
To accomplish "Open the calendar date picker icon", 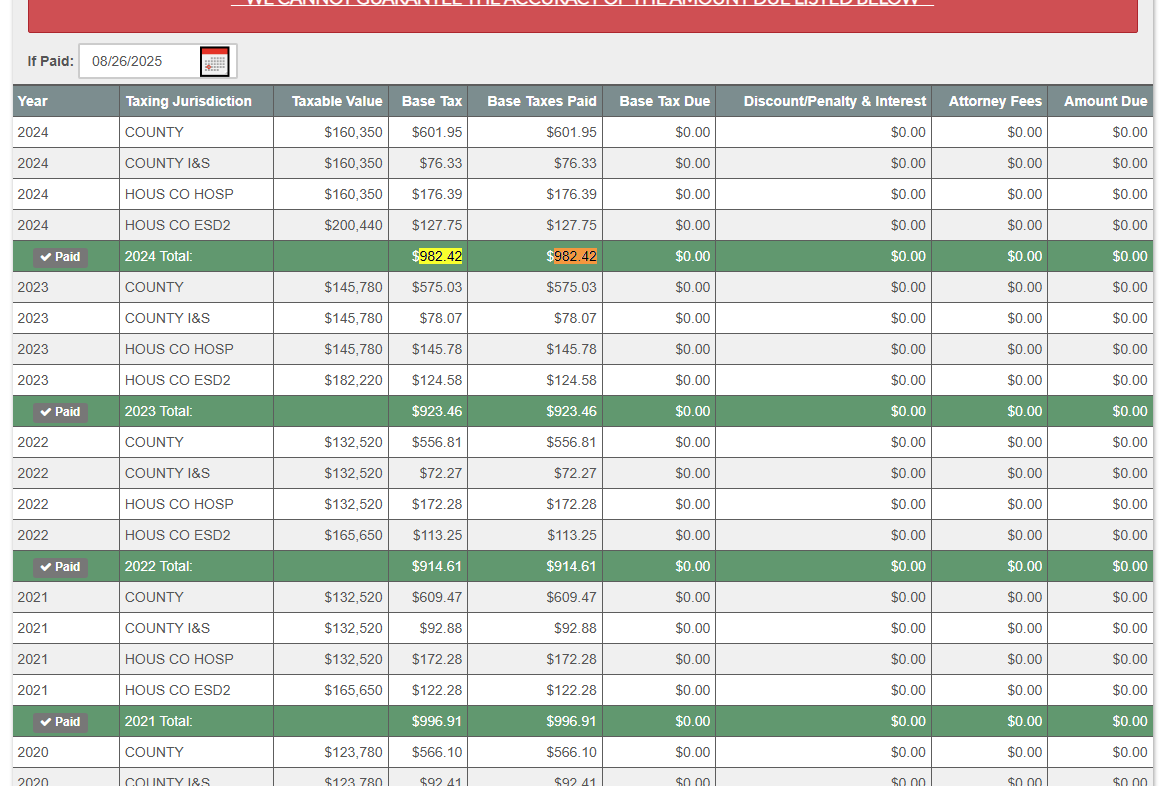I will point(214,62).
